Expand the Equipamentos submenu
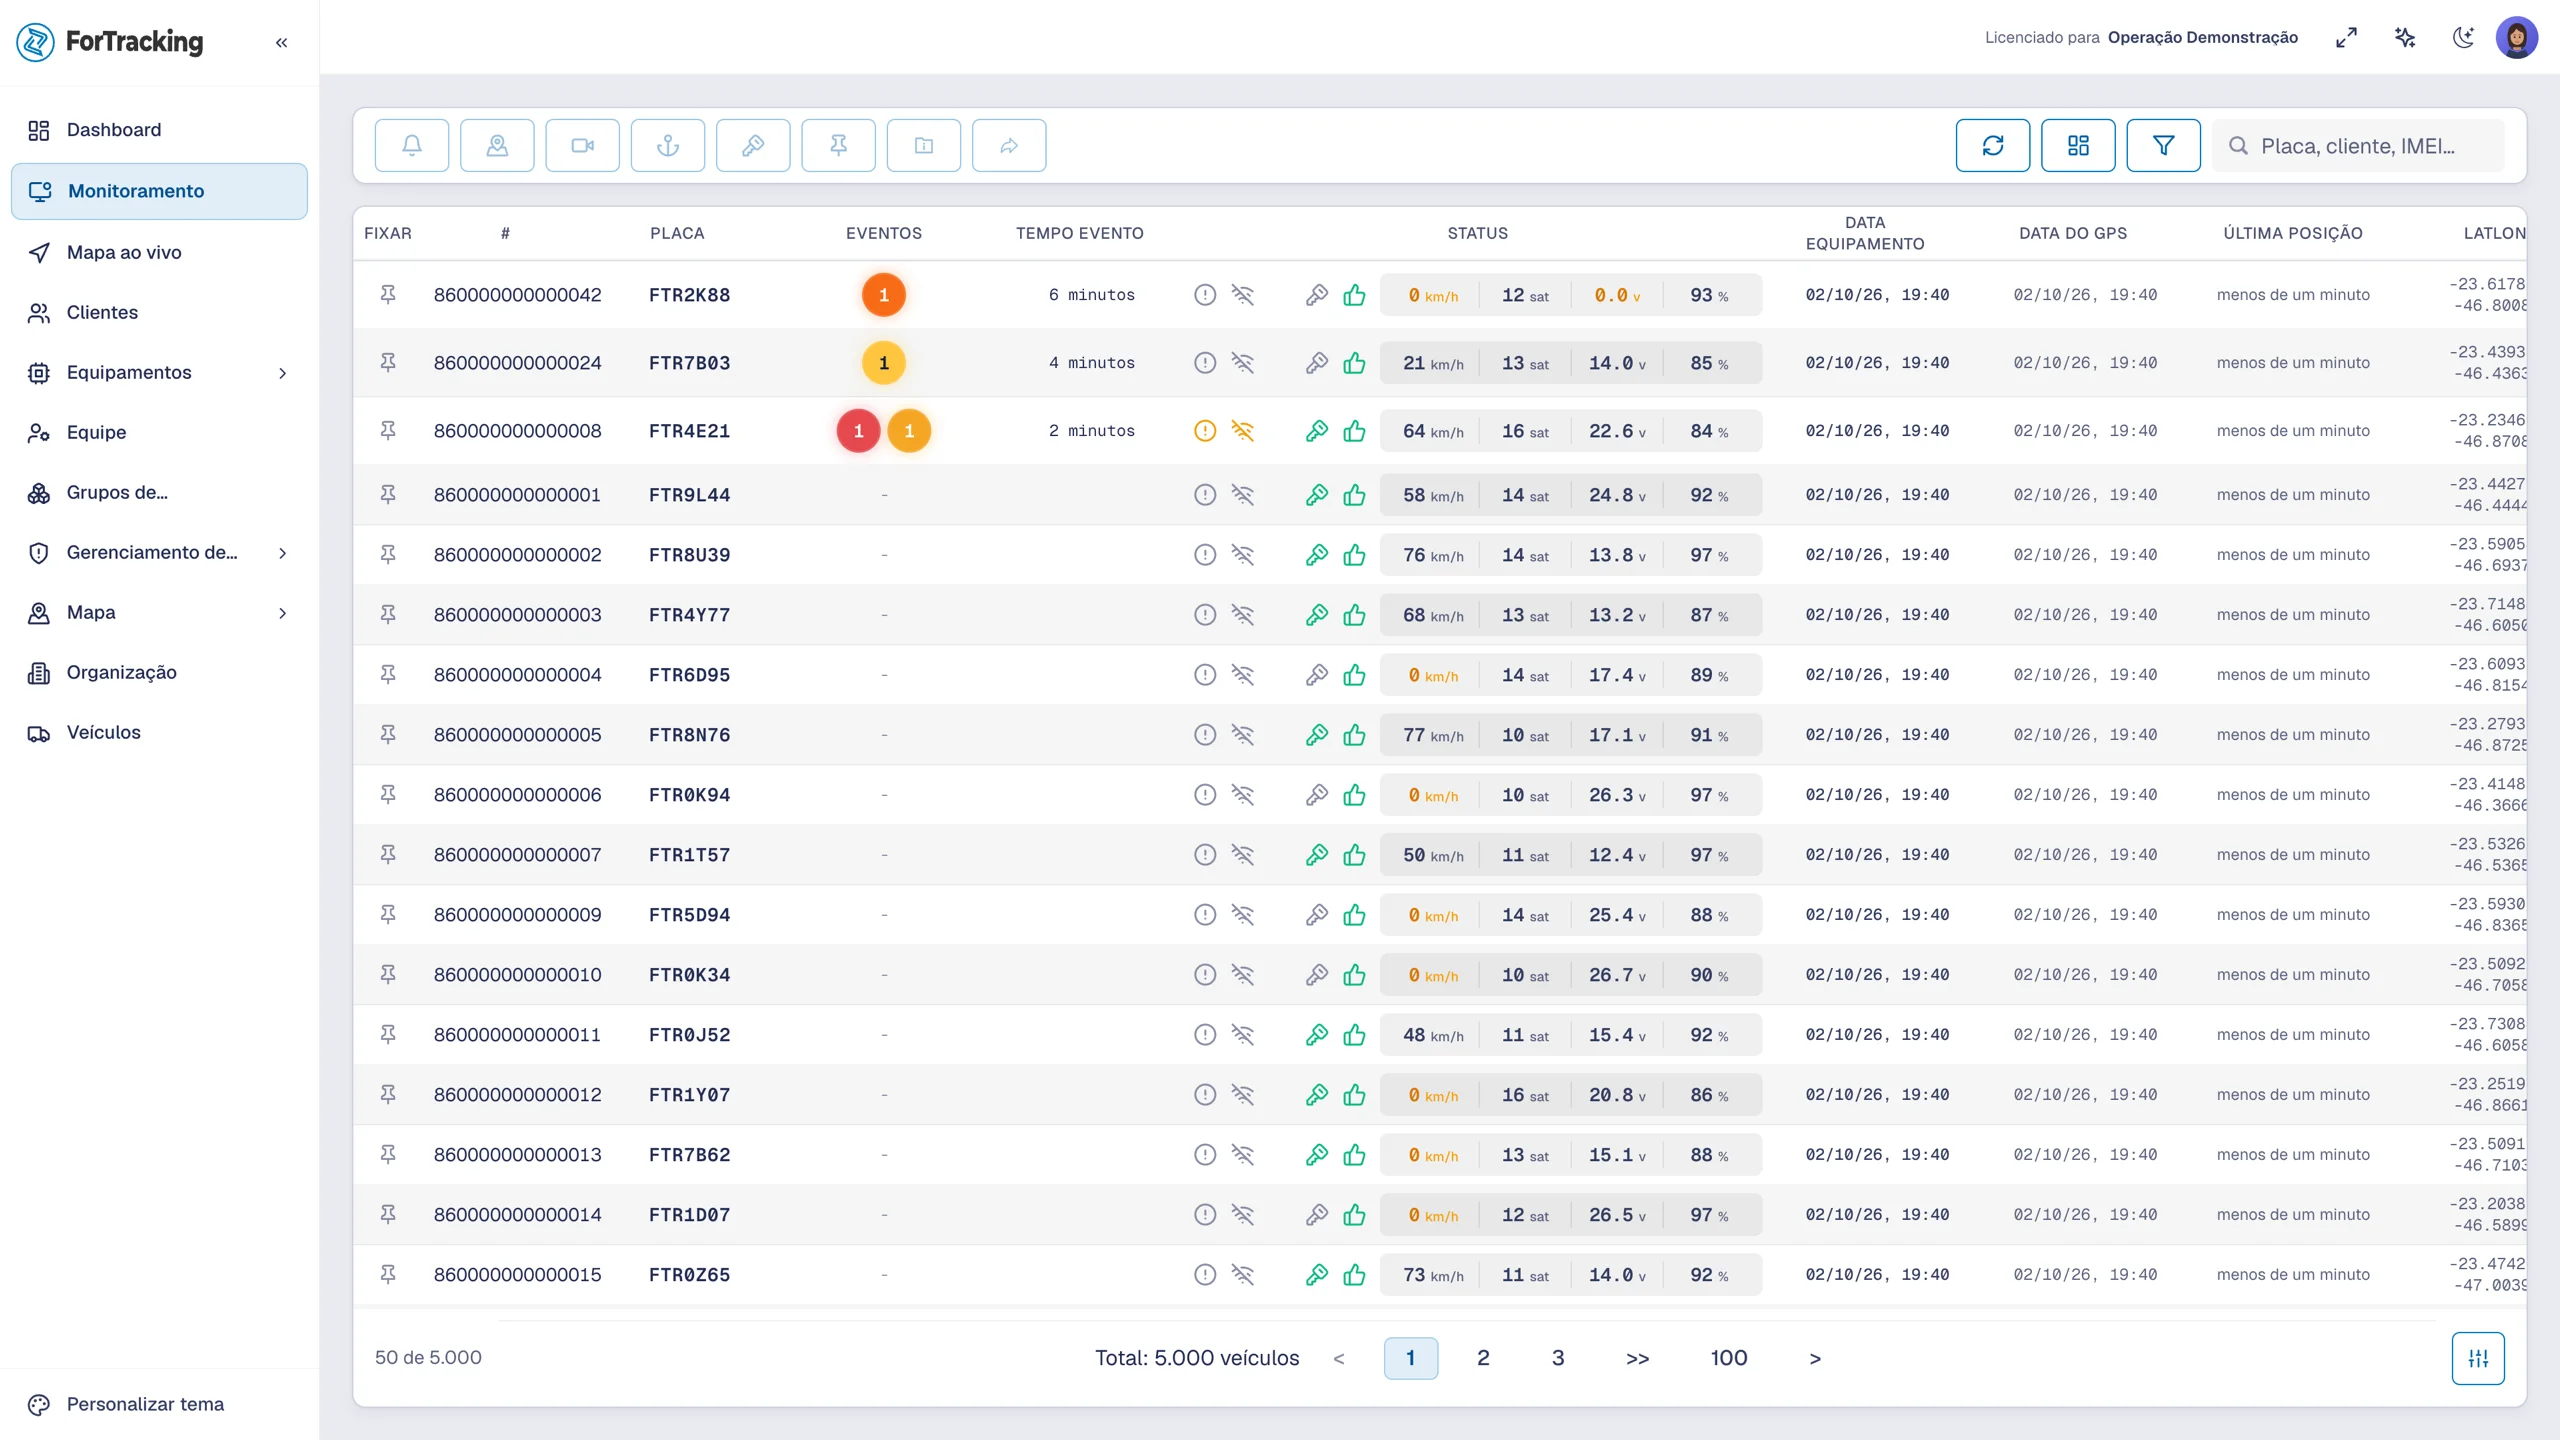 (283, 373)
